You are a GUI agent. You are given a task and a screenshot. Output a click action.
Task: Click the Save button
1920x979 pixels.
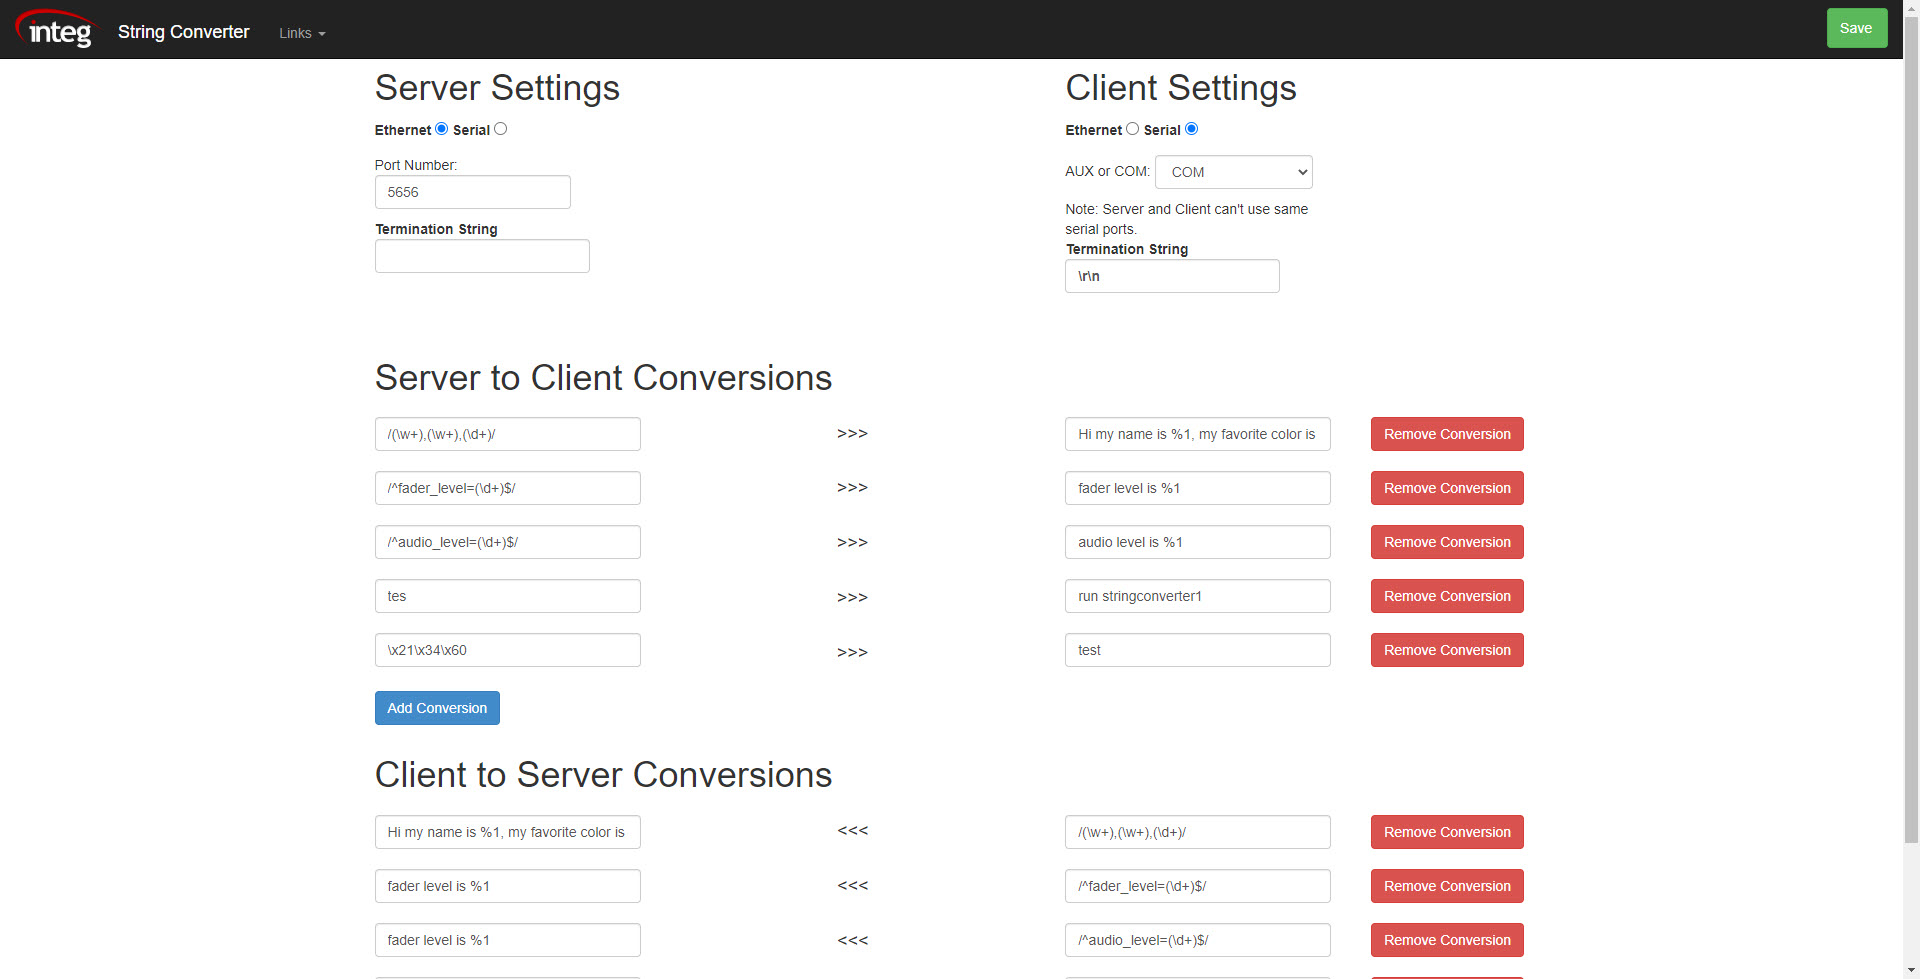(1855, 27)
